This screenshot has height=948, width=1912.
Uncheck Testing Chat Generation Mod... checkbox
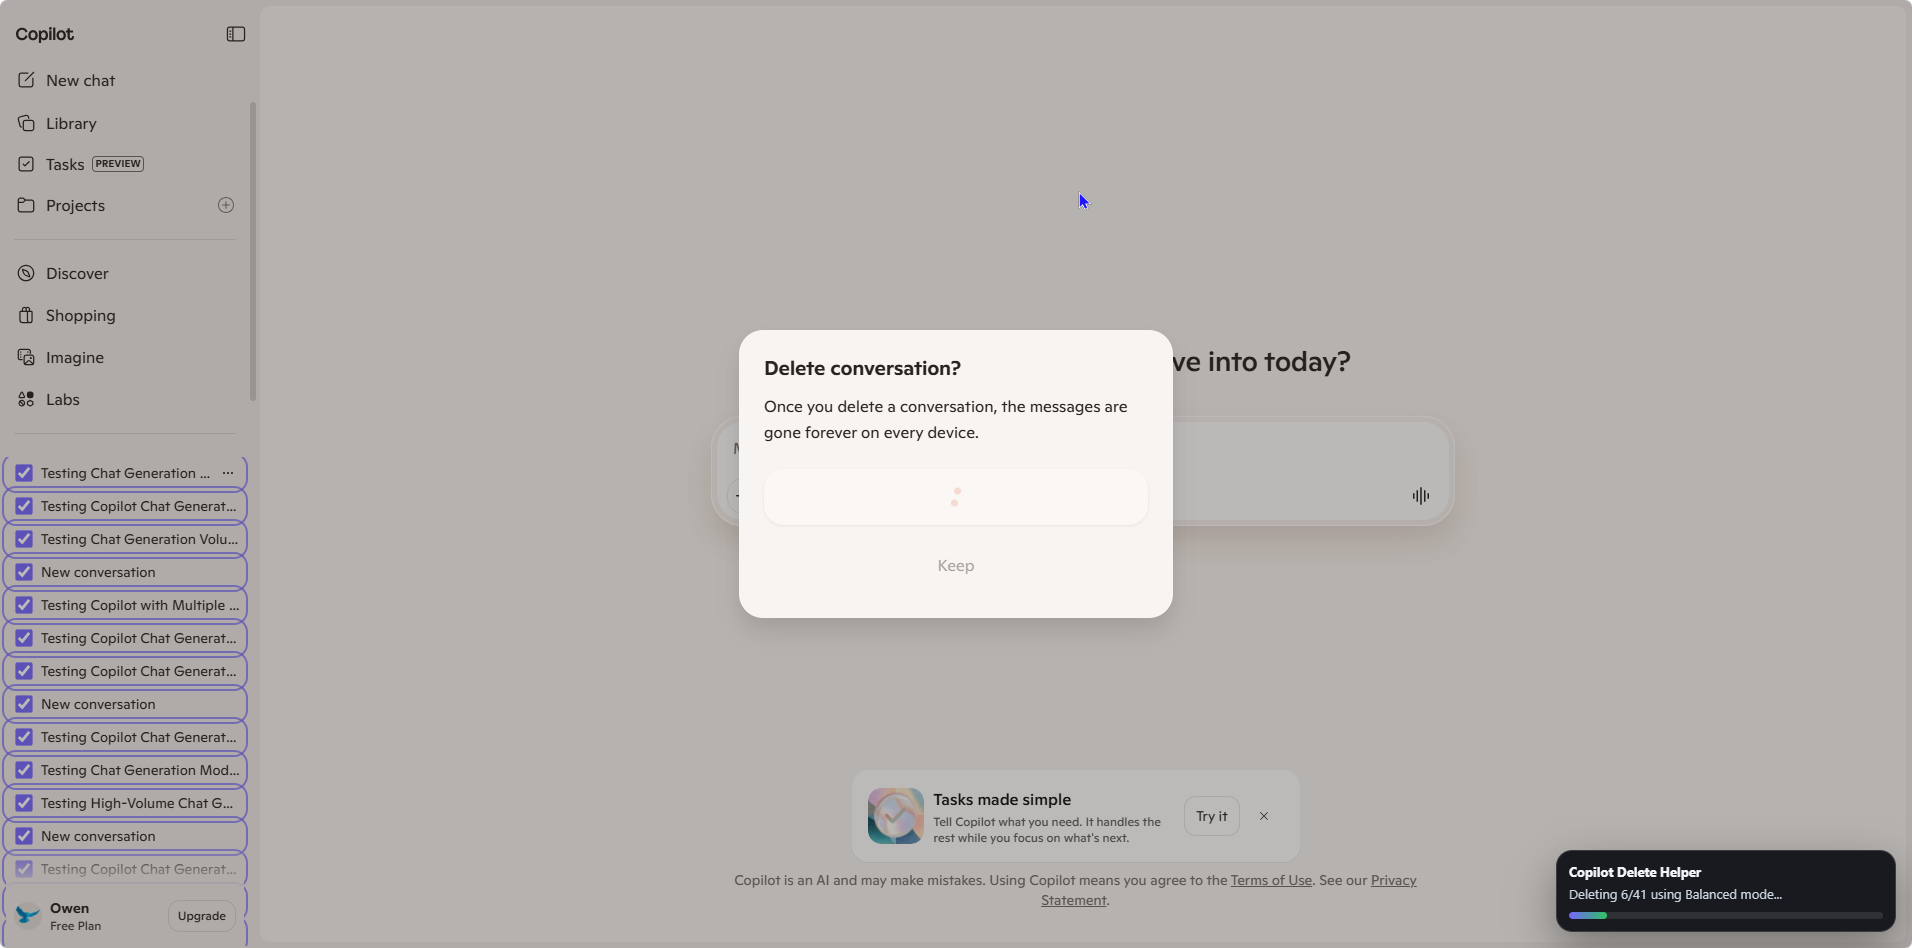point(24,770)
